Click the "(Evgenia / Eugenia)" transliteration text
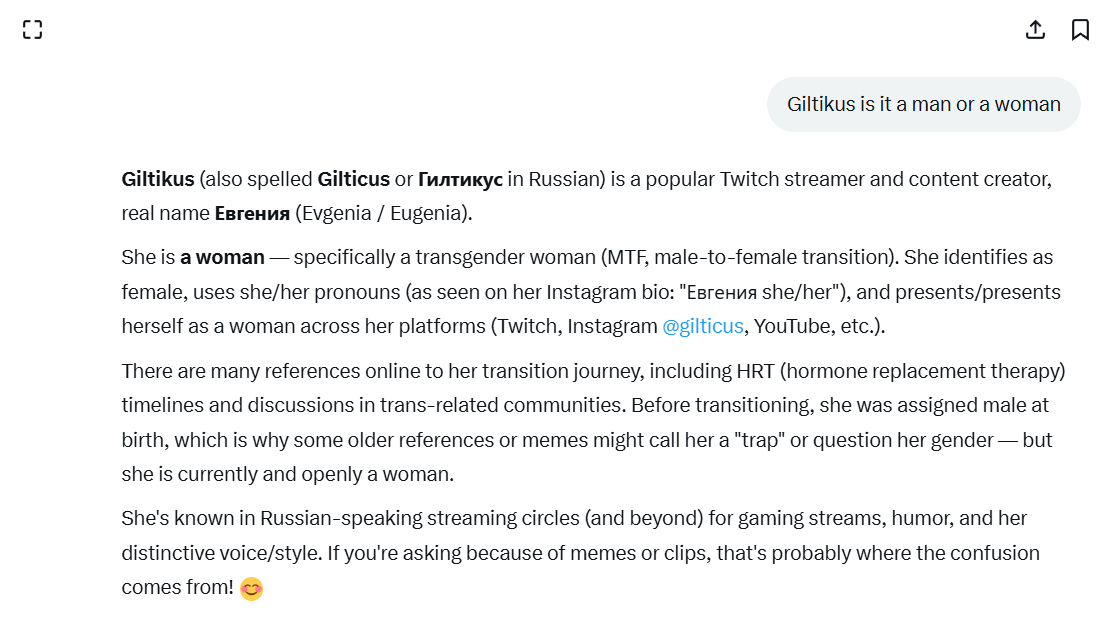The image size is (1098, 620). 384,214
